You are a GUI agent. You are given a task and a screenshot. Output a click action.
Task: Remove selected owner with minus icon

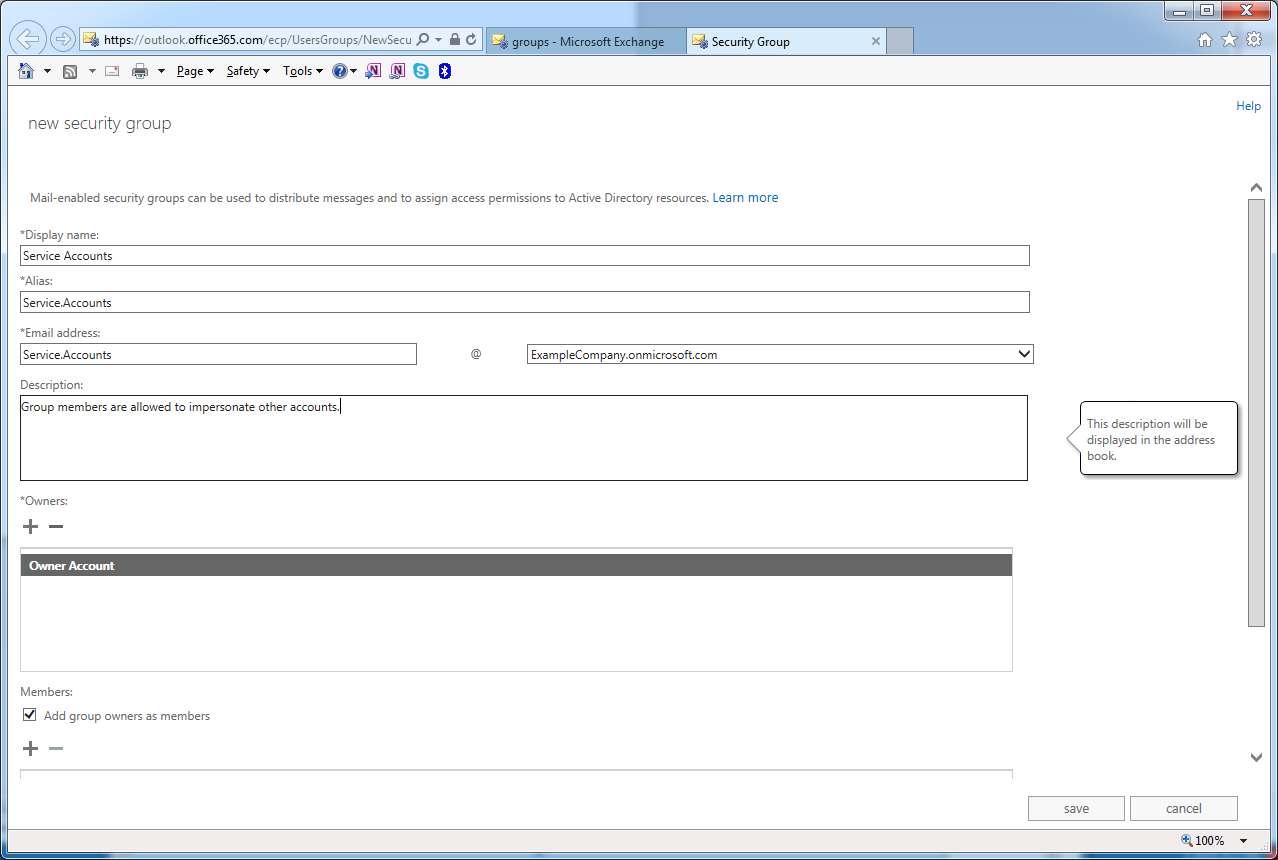coord(56,527)
